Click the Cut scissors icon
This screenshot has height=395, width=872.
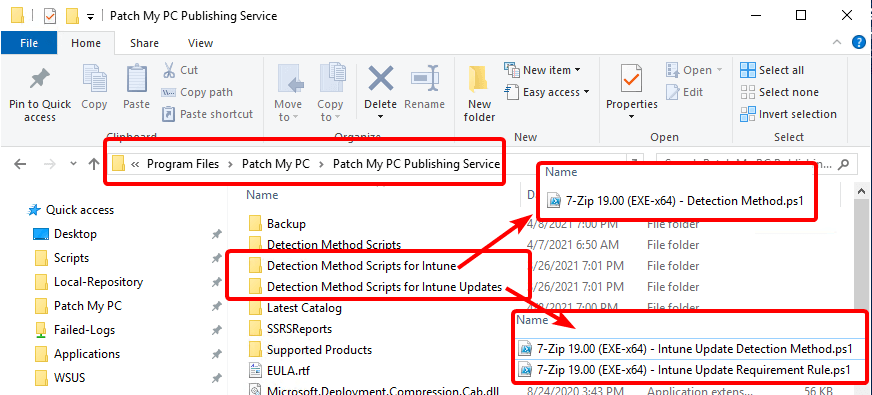tap(169, 70)
